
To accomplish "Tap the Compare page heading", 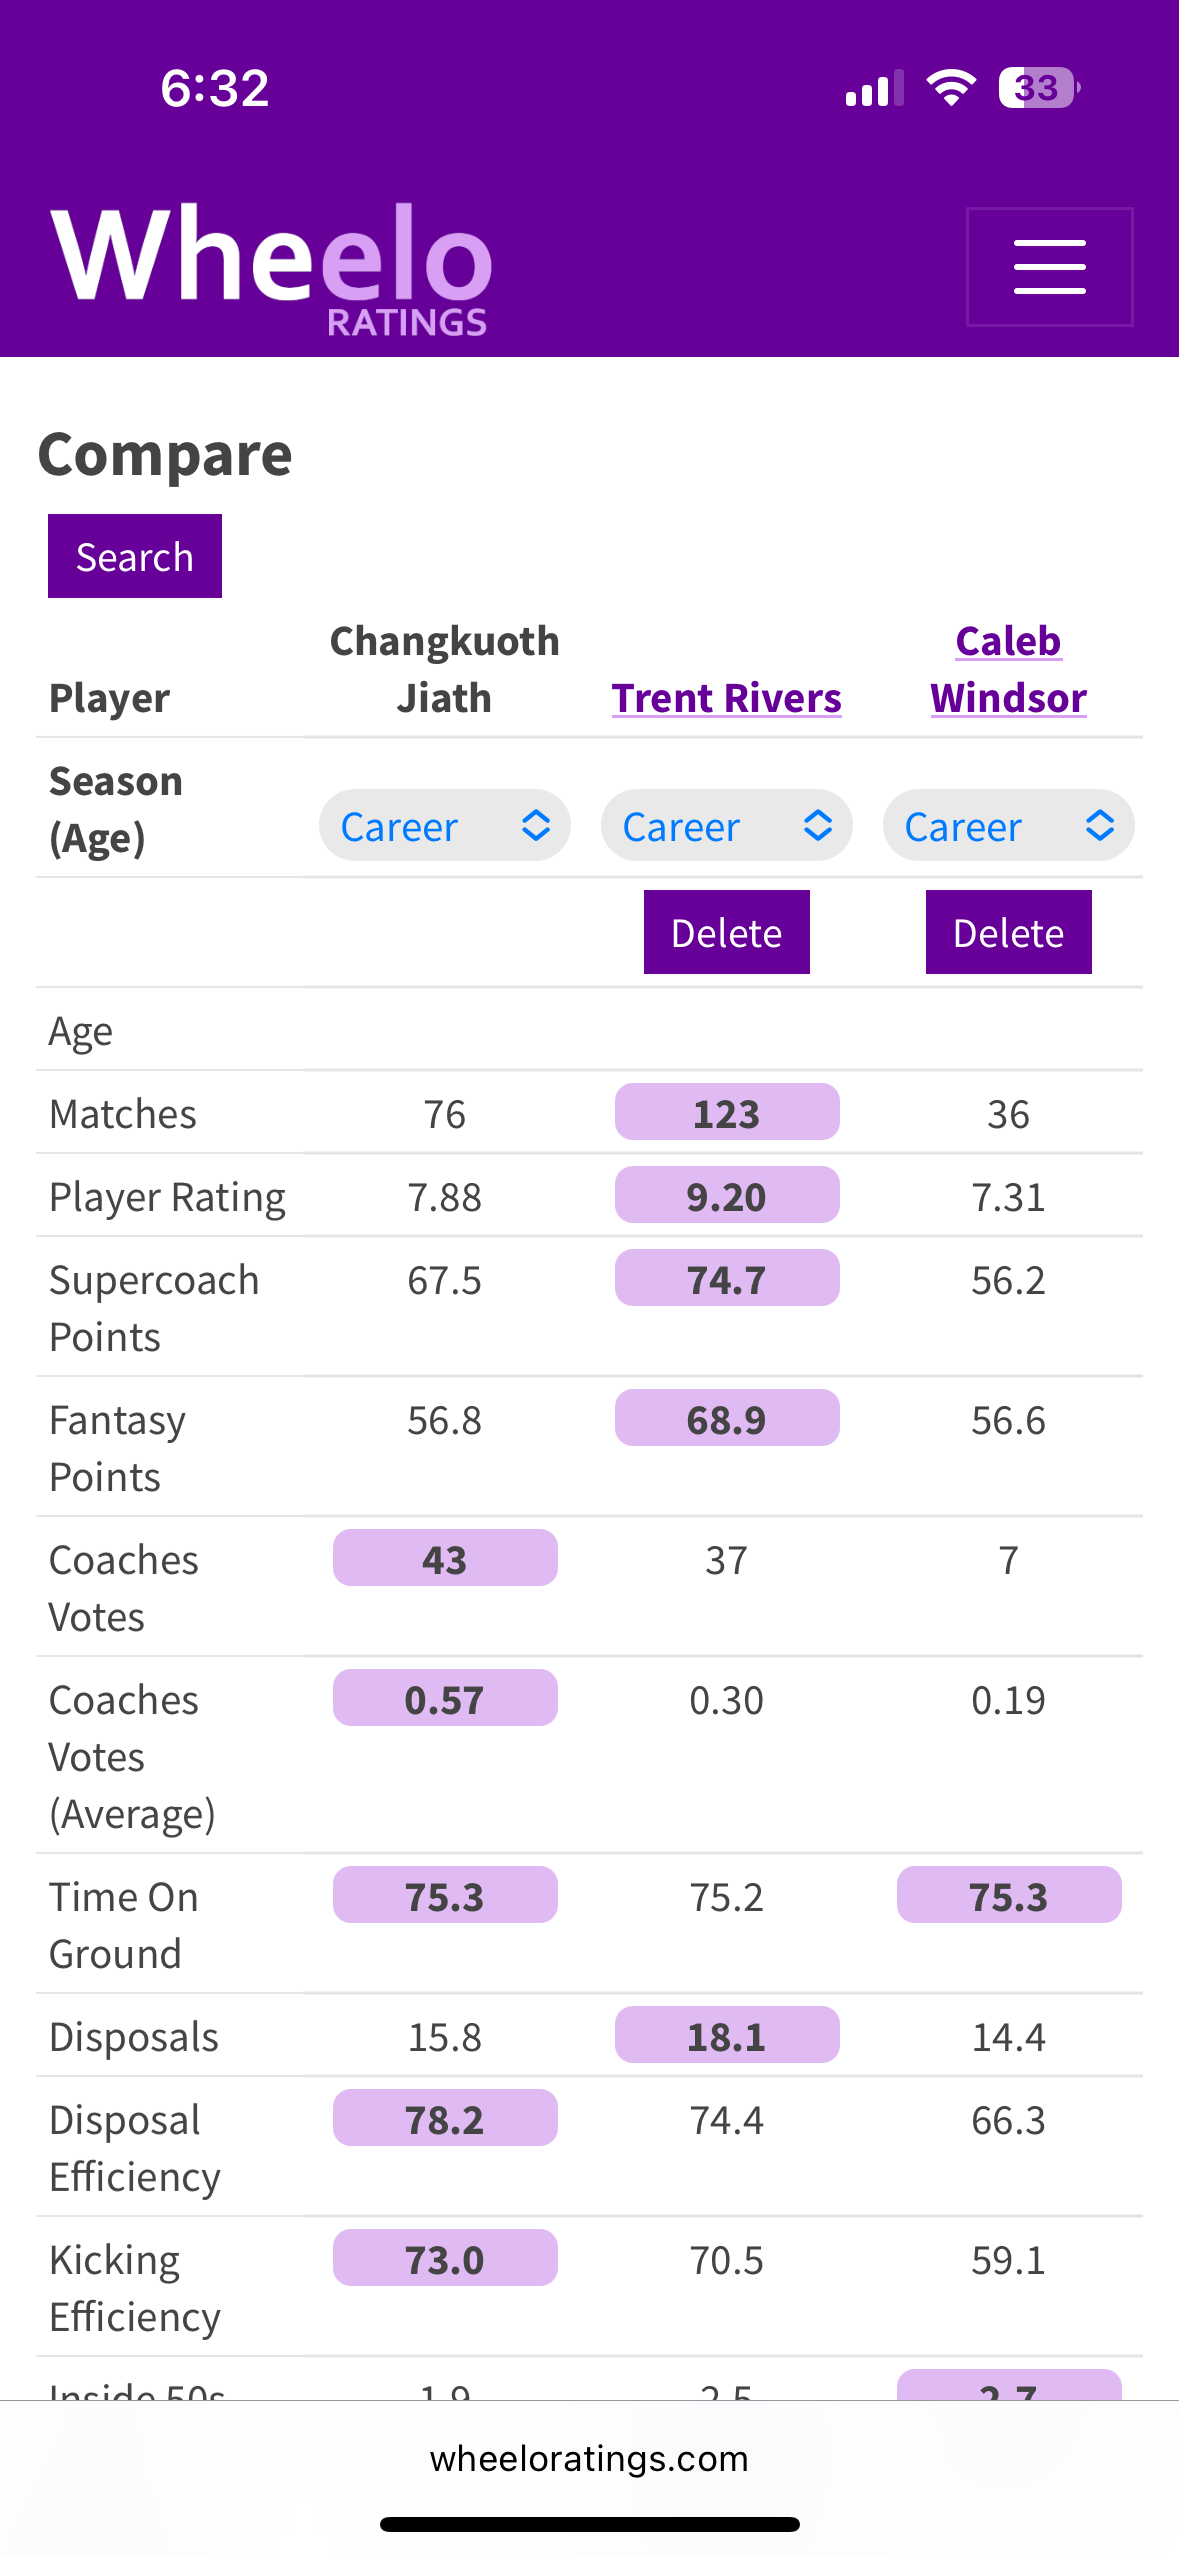I will point(165,455).
